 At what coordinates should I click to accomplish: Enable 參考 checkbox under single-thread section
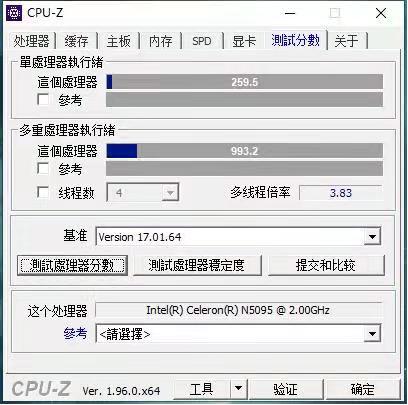43,100
